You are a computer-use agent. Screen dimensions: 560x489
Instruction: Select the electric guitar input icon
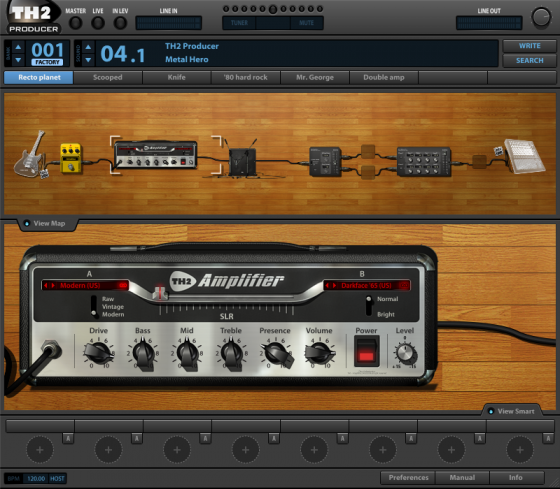30,155
